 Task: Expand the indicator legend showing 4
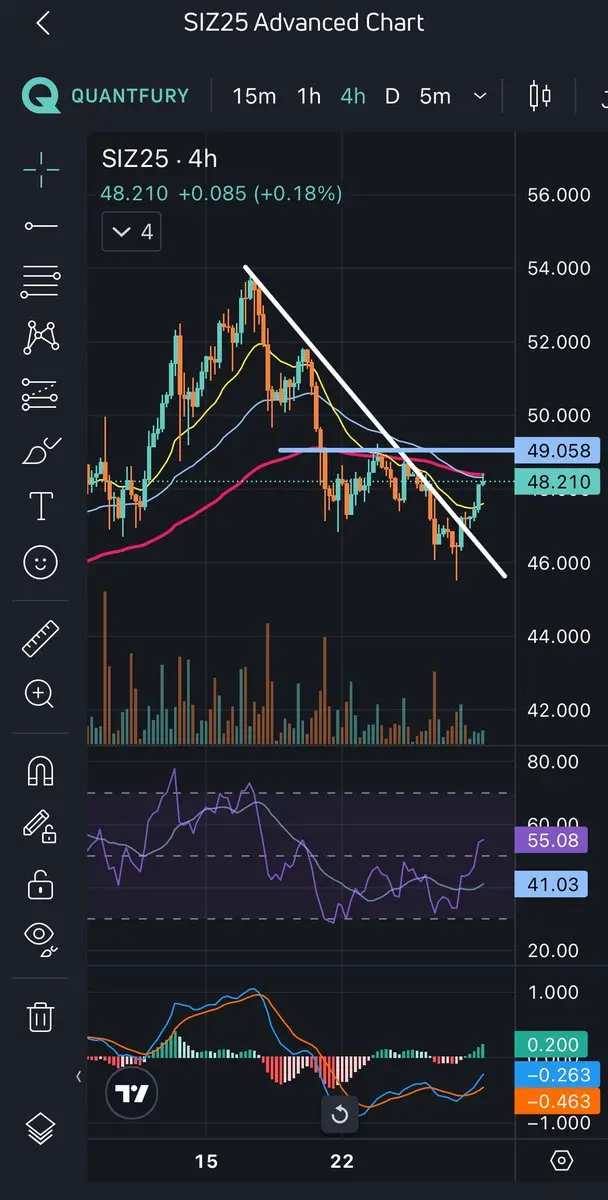(x=132, y=232)
